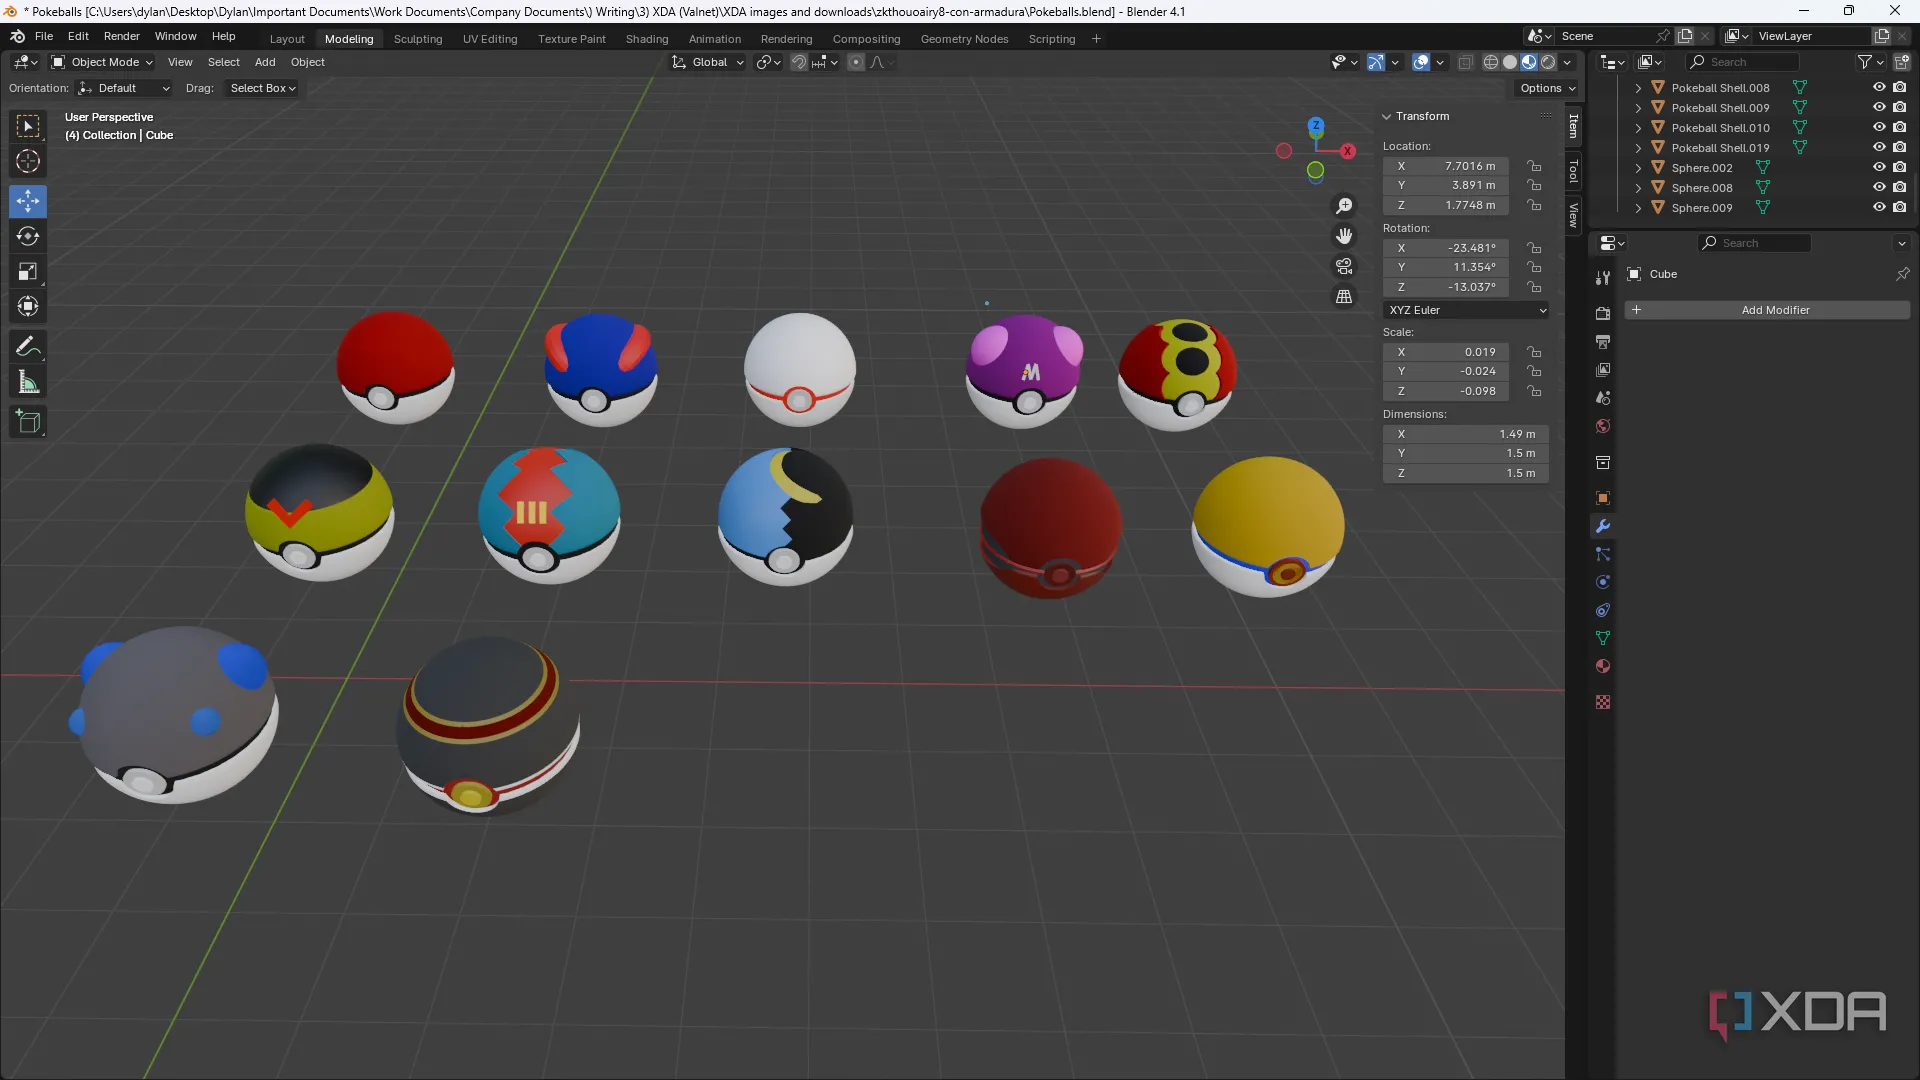1920x1080 pixels.
Task: Pin the Cube properties context
Action: click(1902, 274)
